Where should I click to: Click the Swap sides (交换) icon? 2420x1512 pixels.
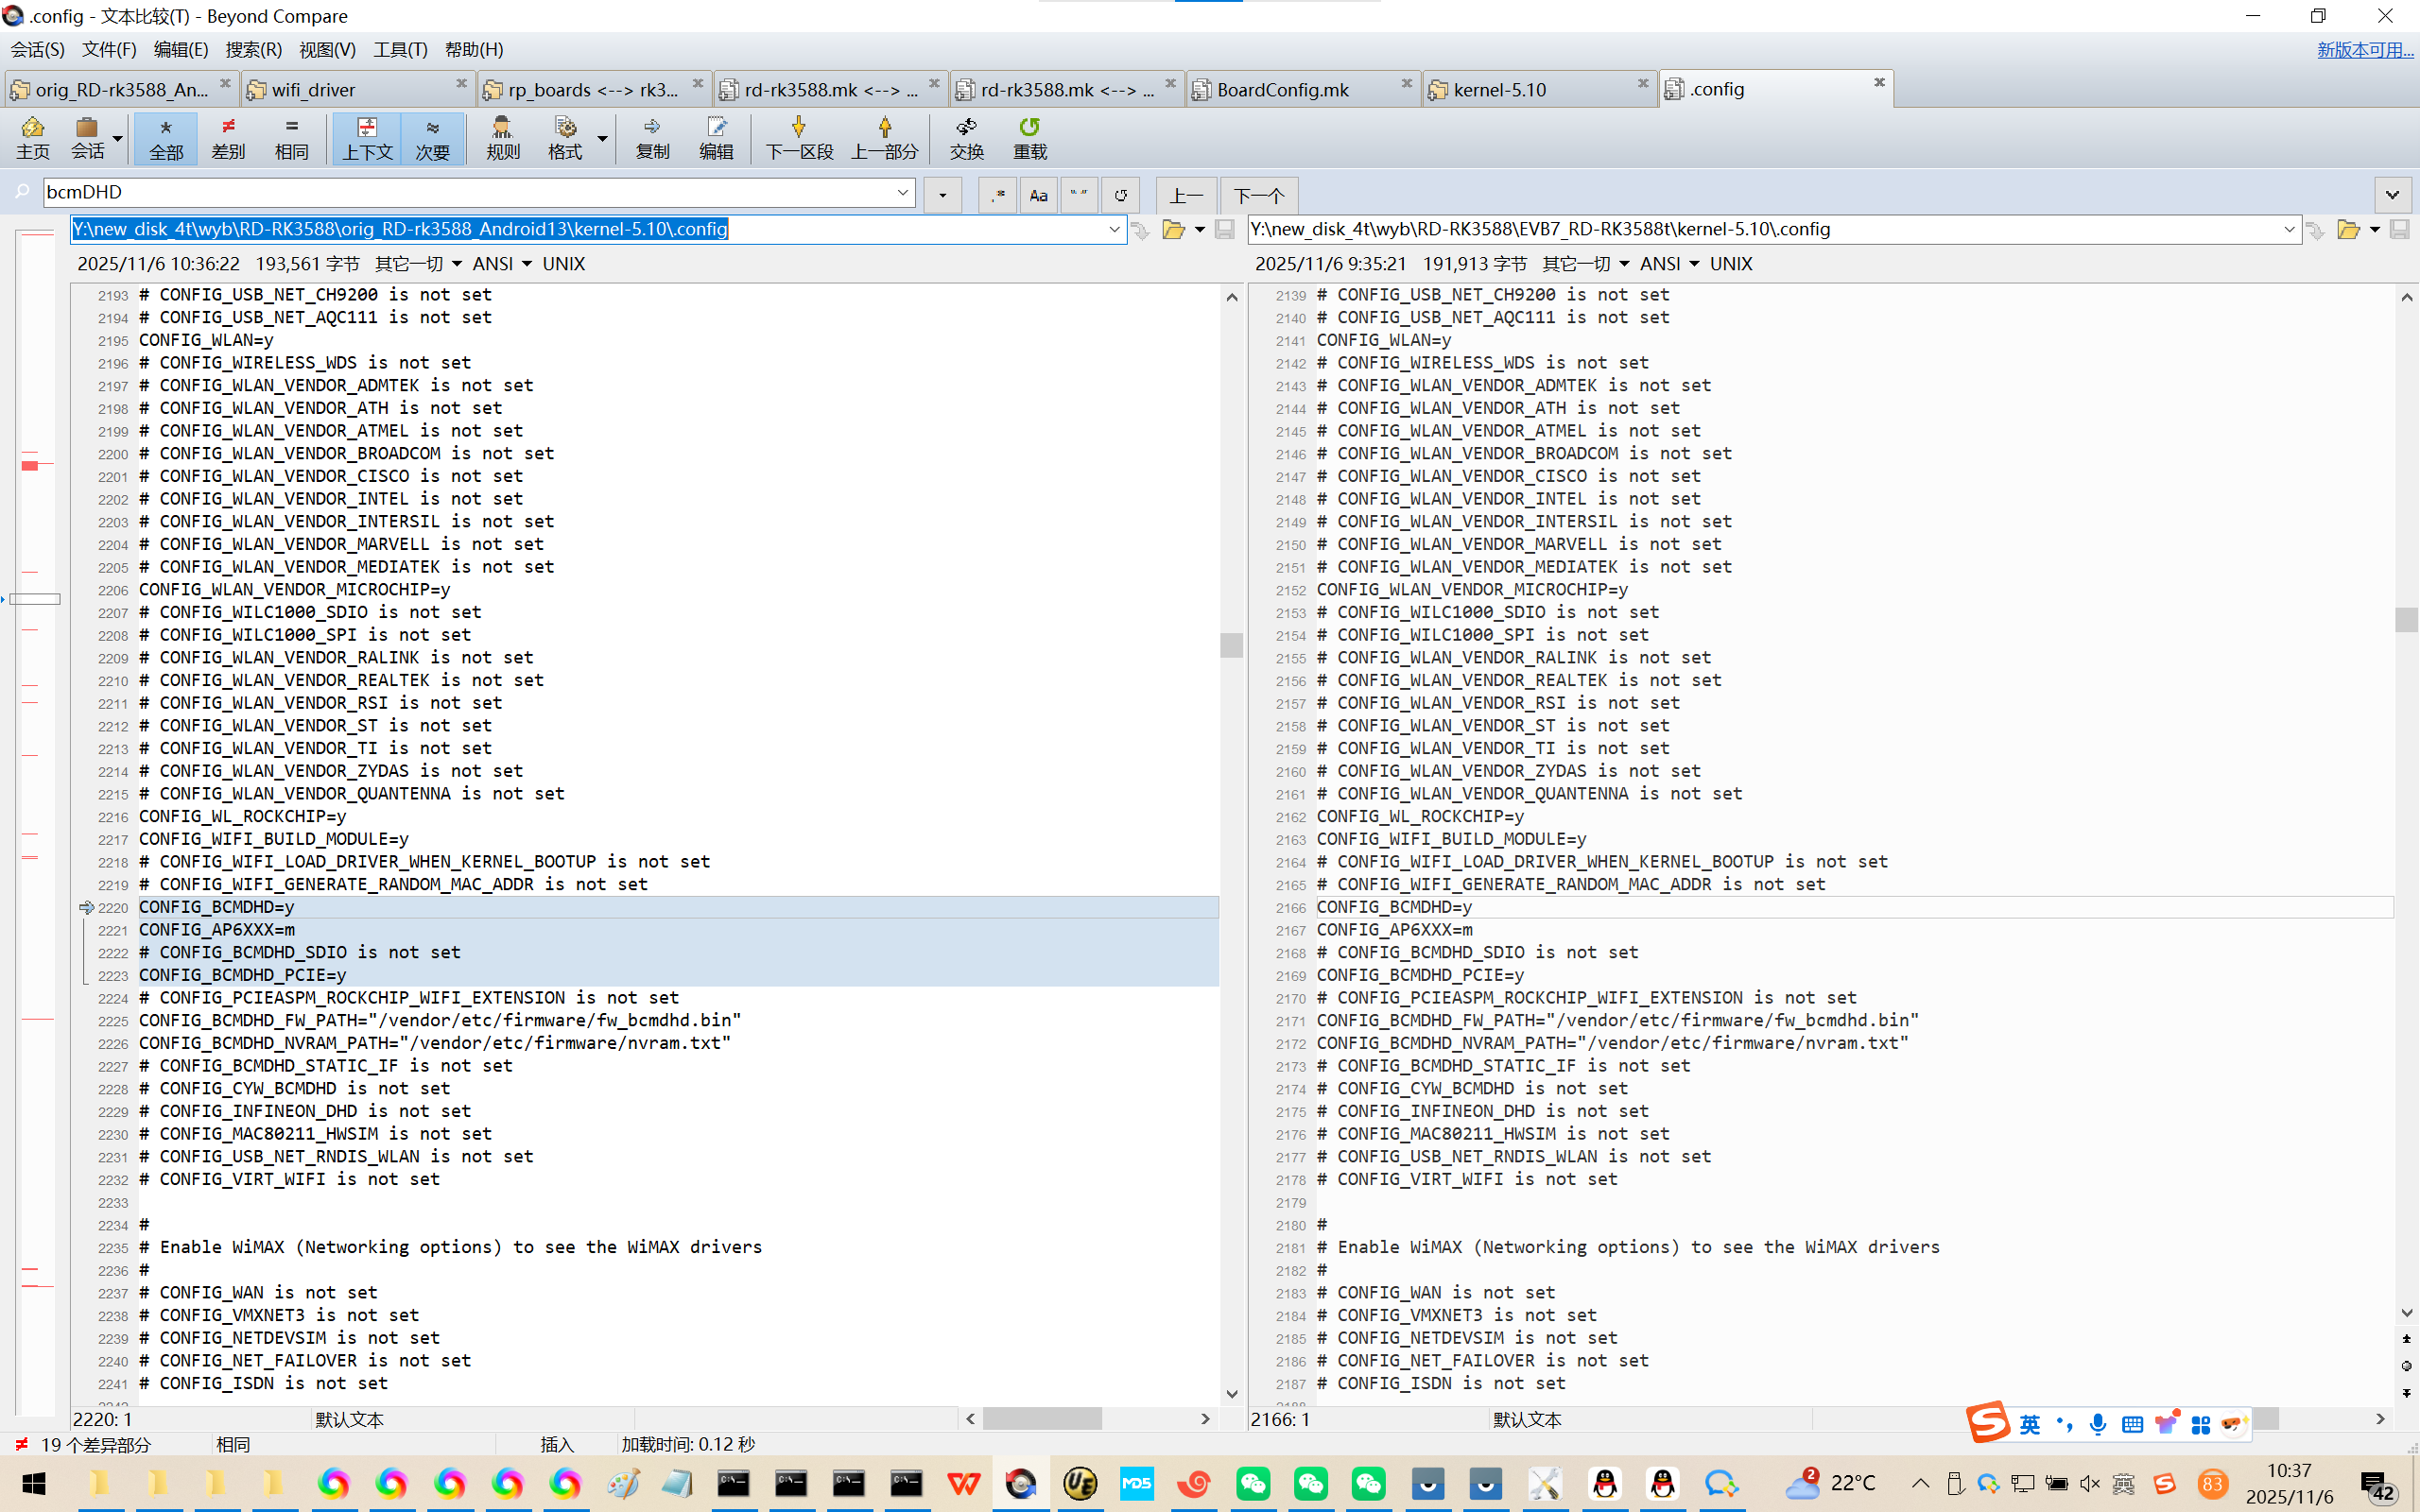pos(966,137)
